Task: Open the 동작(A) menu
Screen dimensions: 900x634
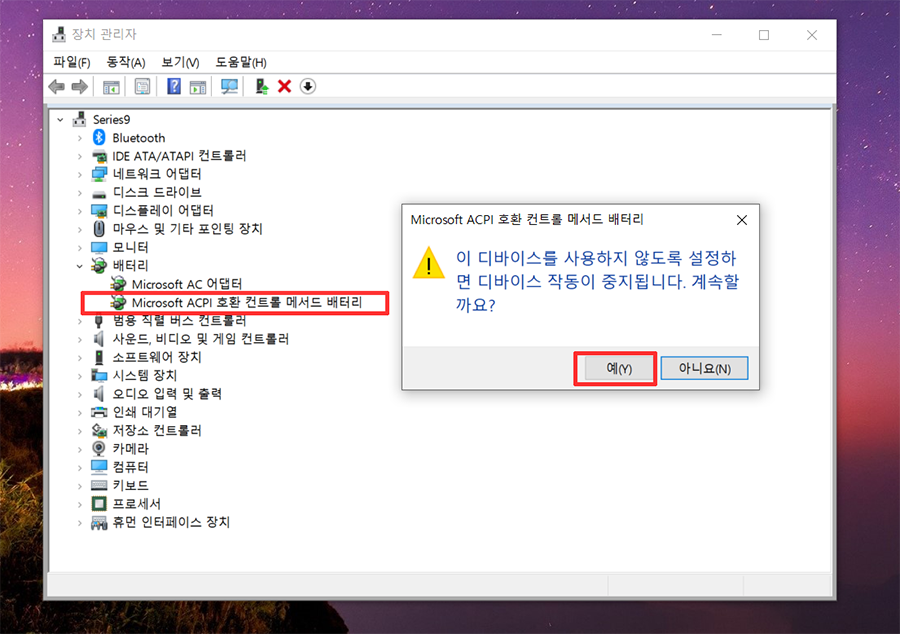Action: coord(126,62)
